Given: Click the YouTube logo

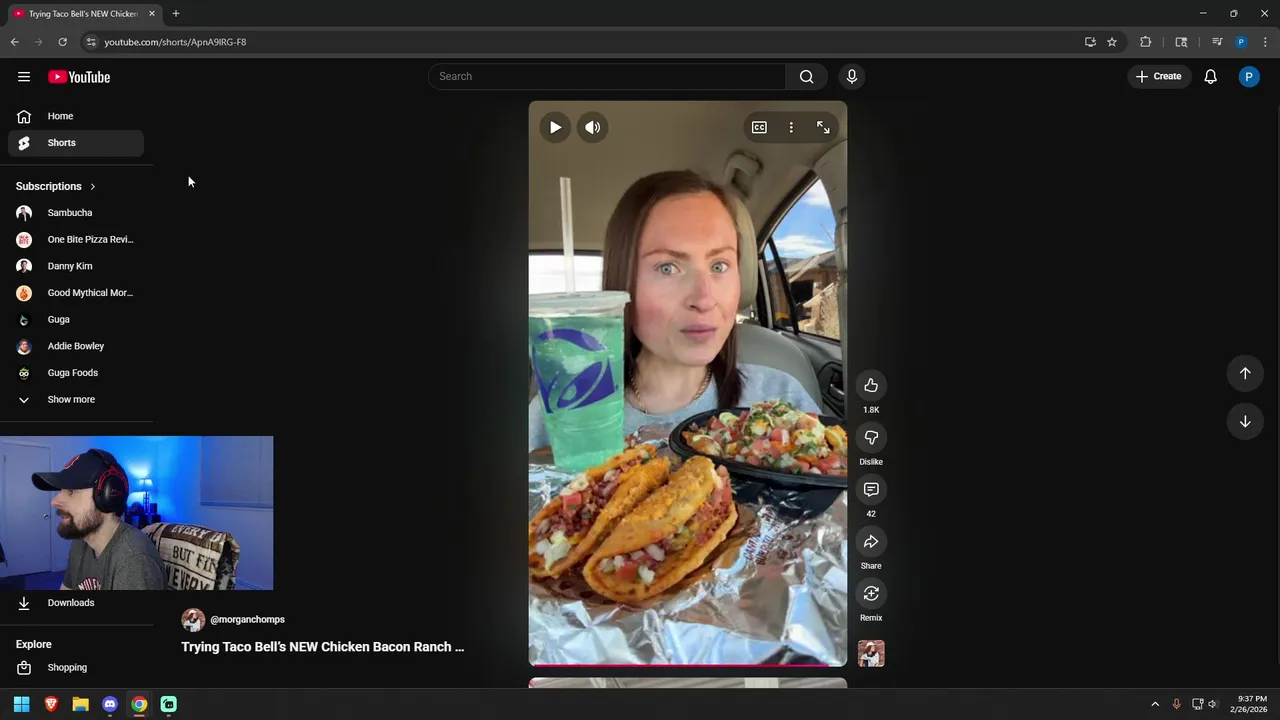Looking at the screenshot, I should pyautogui.click(x=79, y=77).
